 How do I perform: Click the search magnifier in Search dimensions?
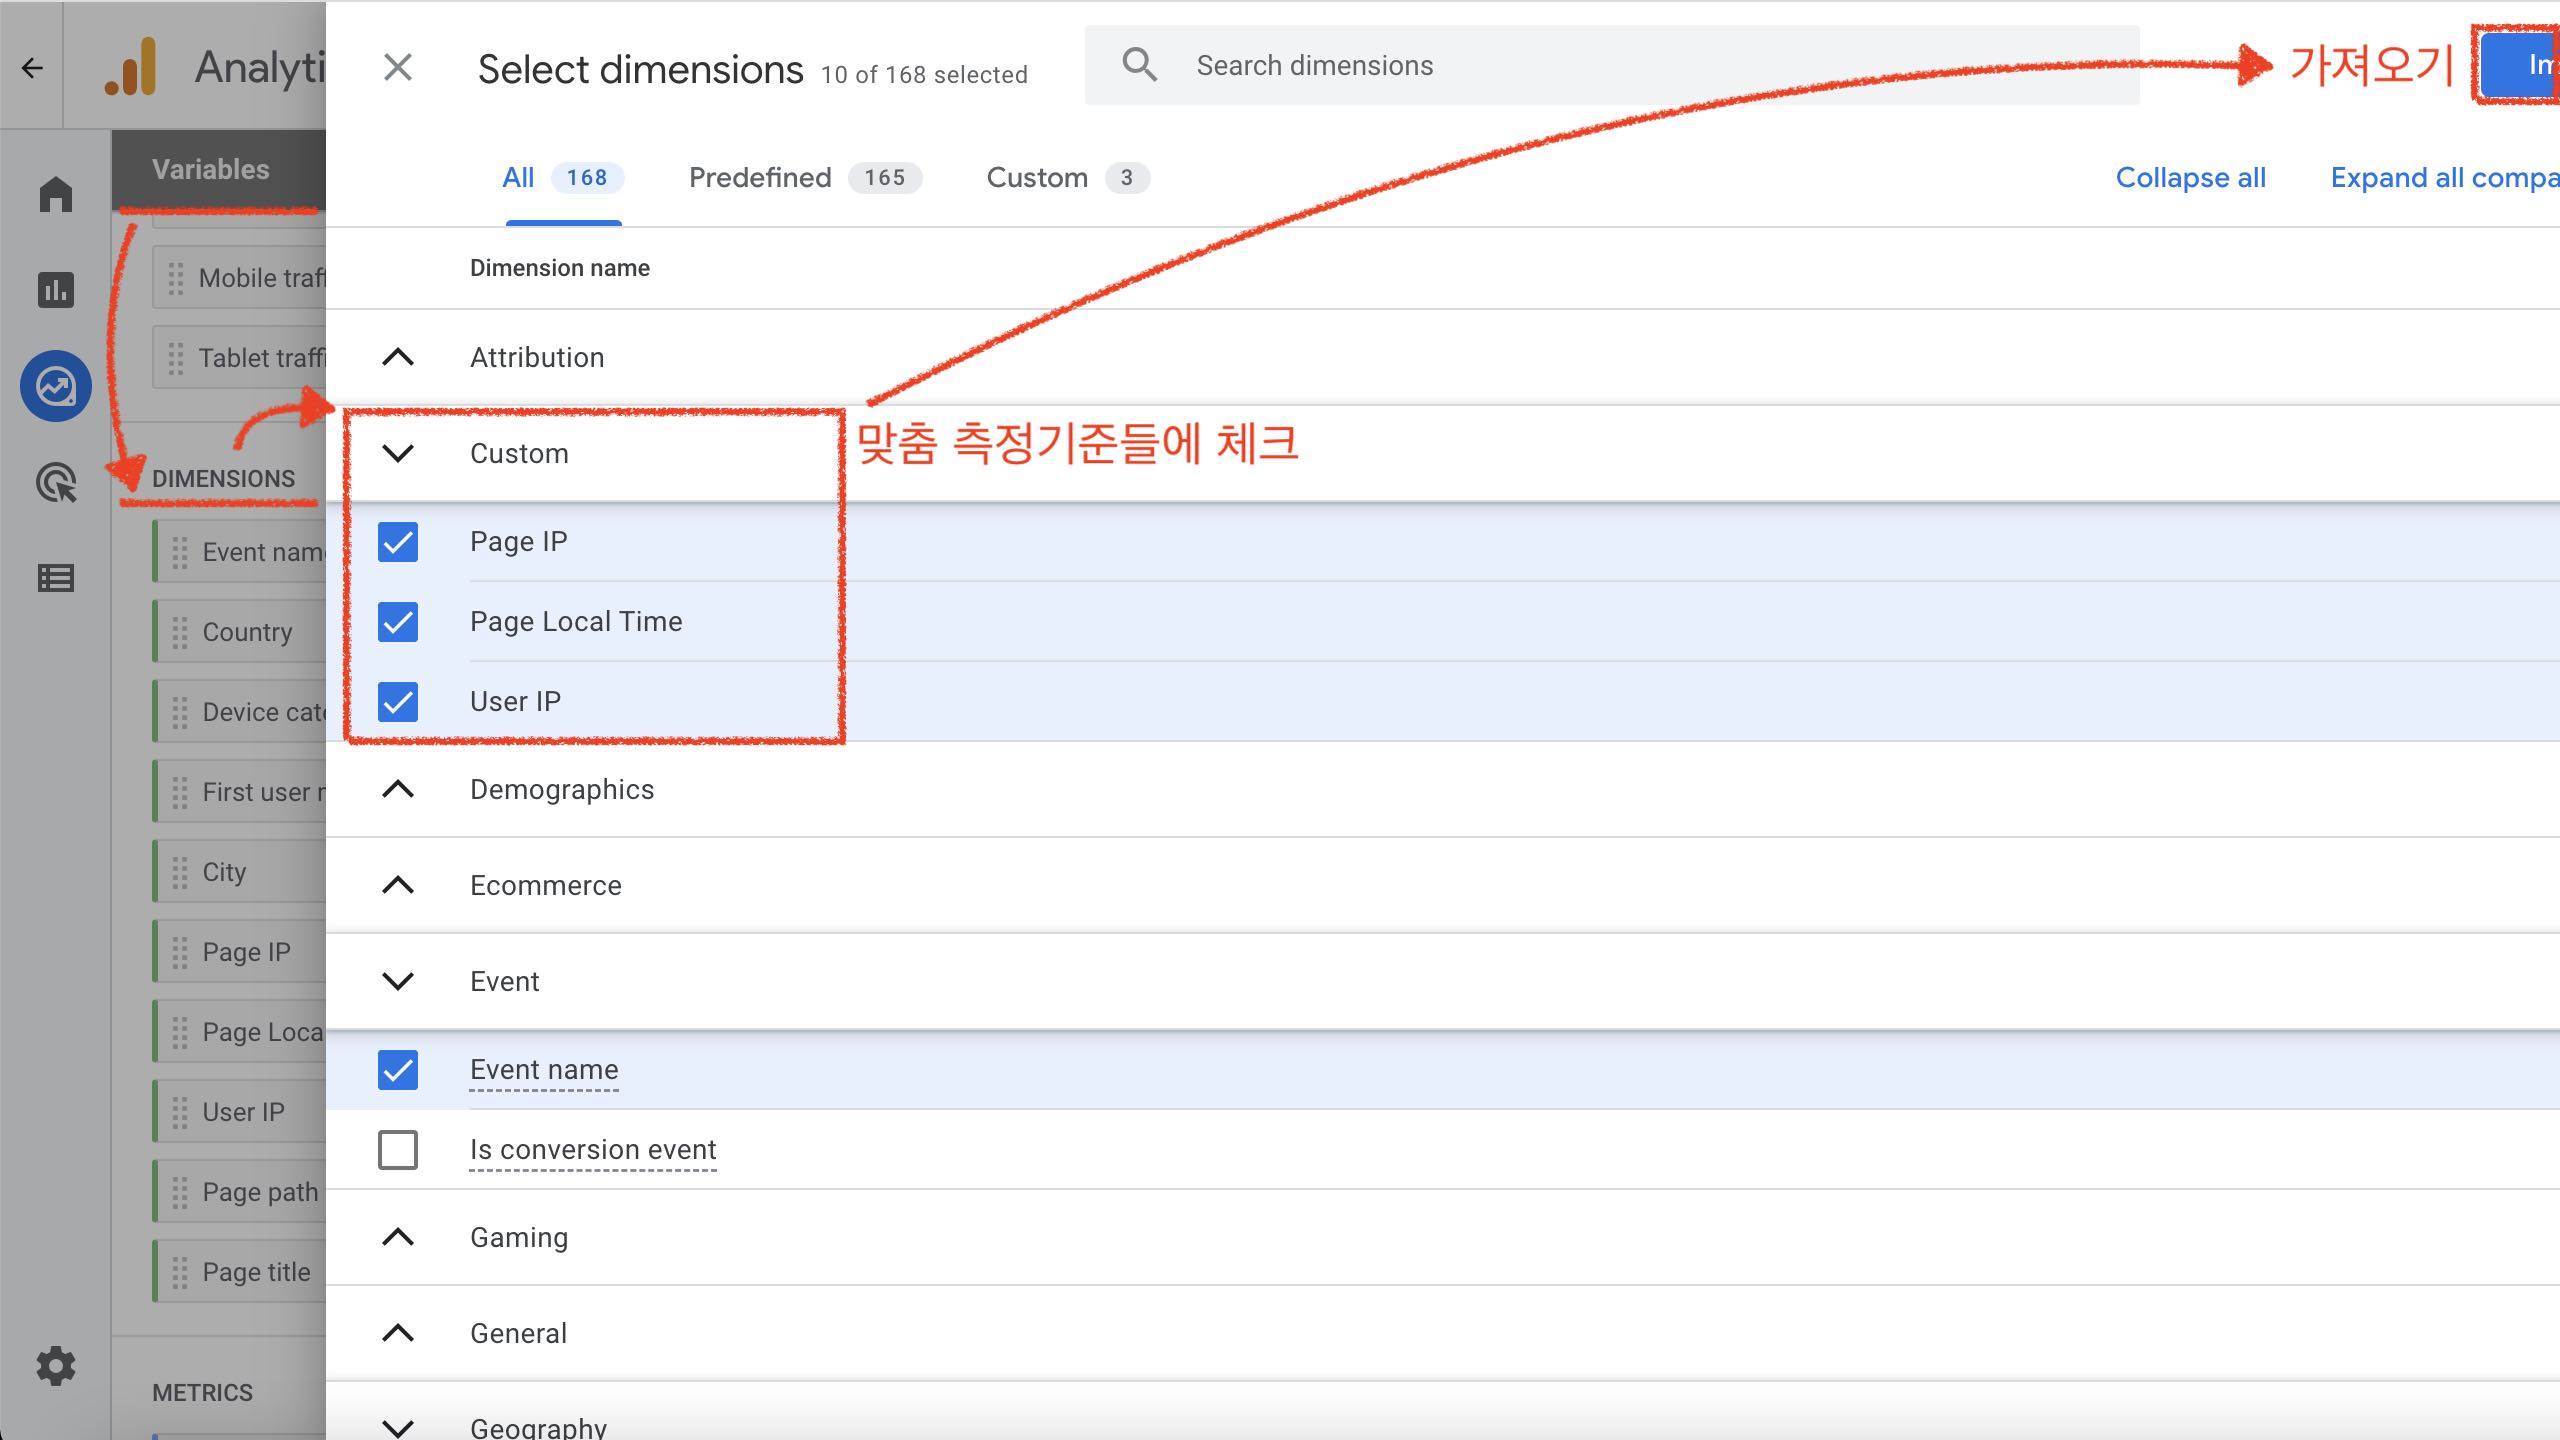pos(1138,64)
